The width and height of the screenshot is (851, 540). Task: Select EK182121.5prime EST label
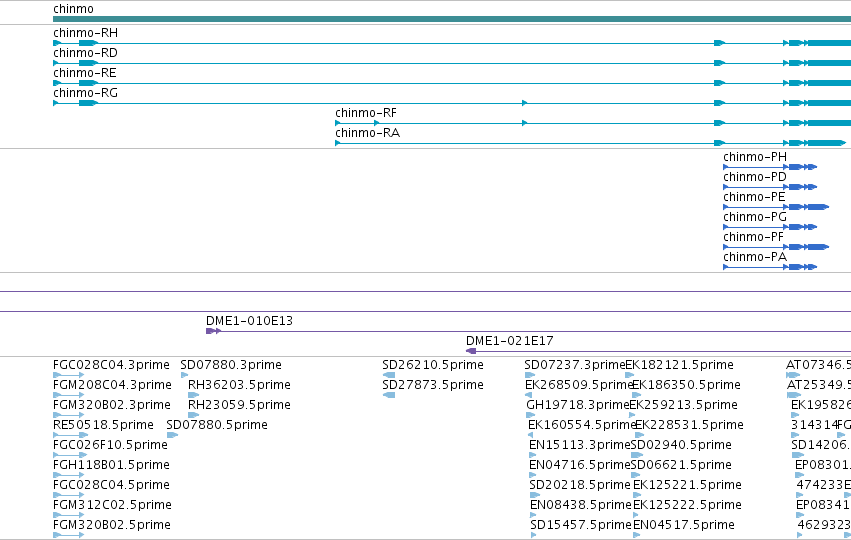pos(679,365)
